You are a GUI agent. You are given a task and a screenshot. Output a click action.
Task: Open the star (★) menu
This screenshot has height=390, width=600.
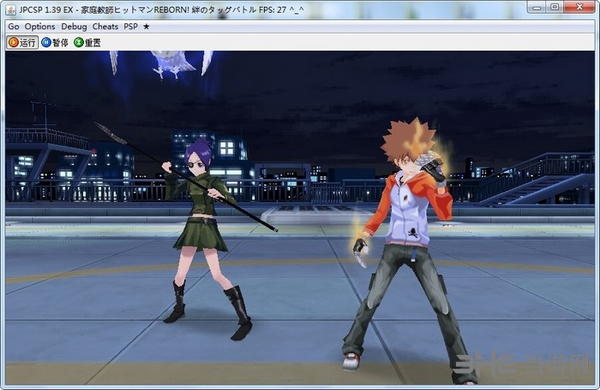tap(146, 26)
